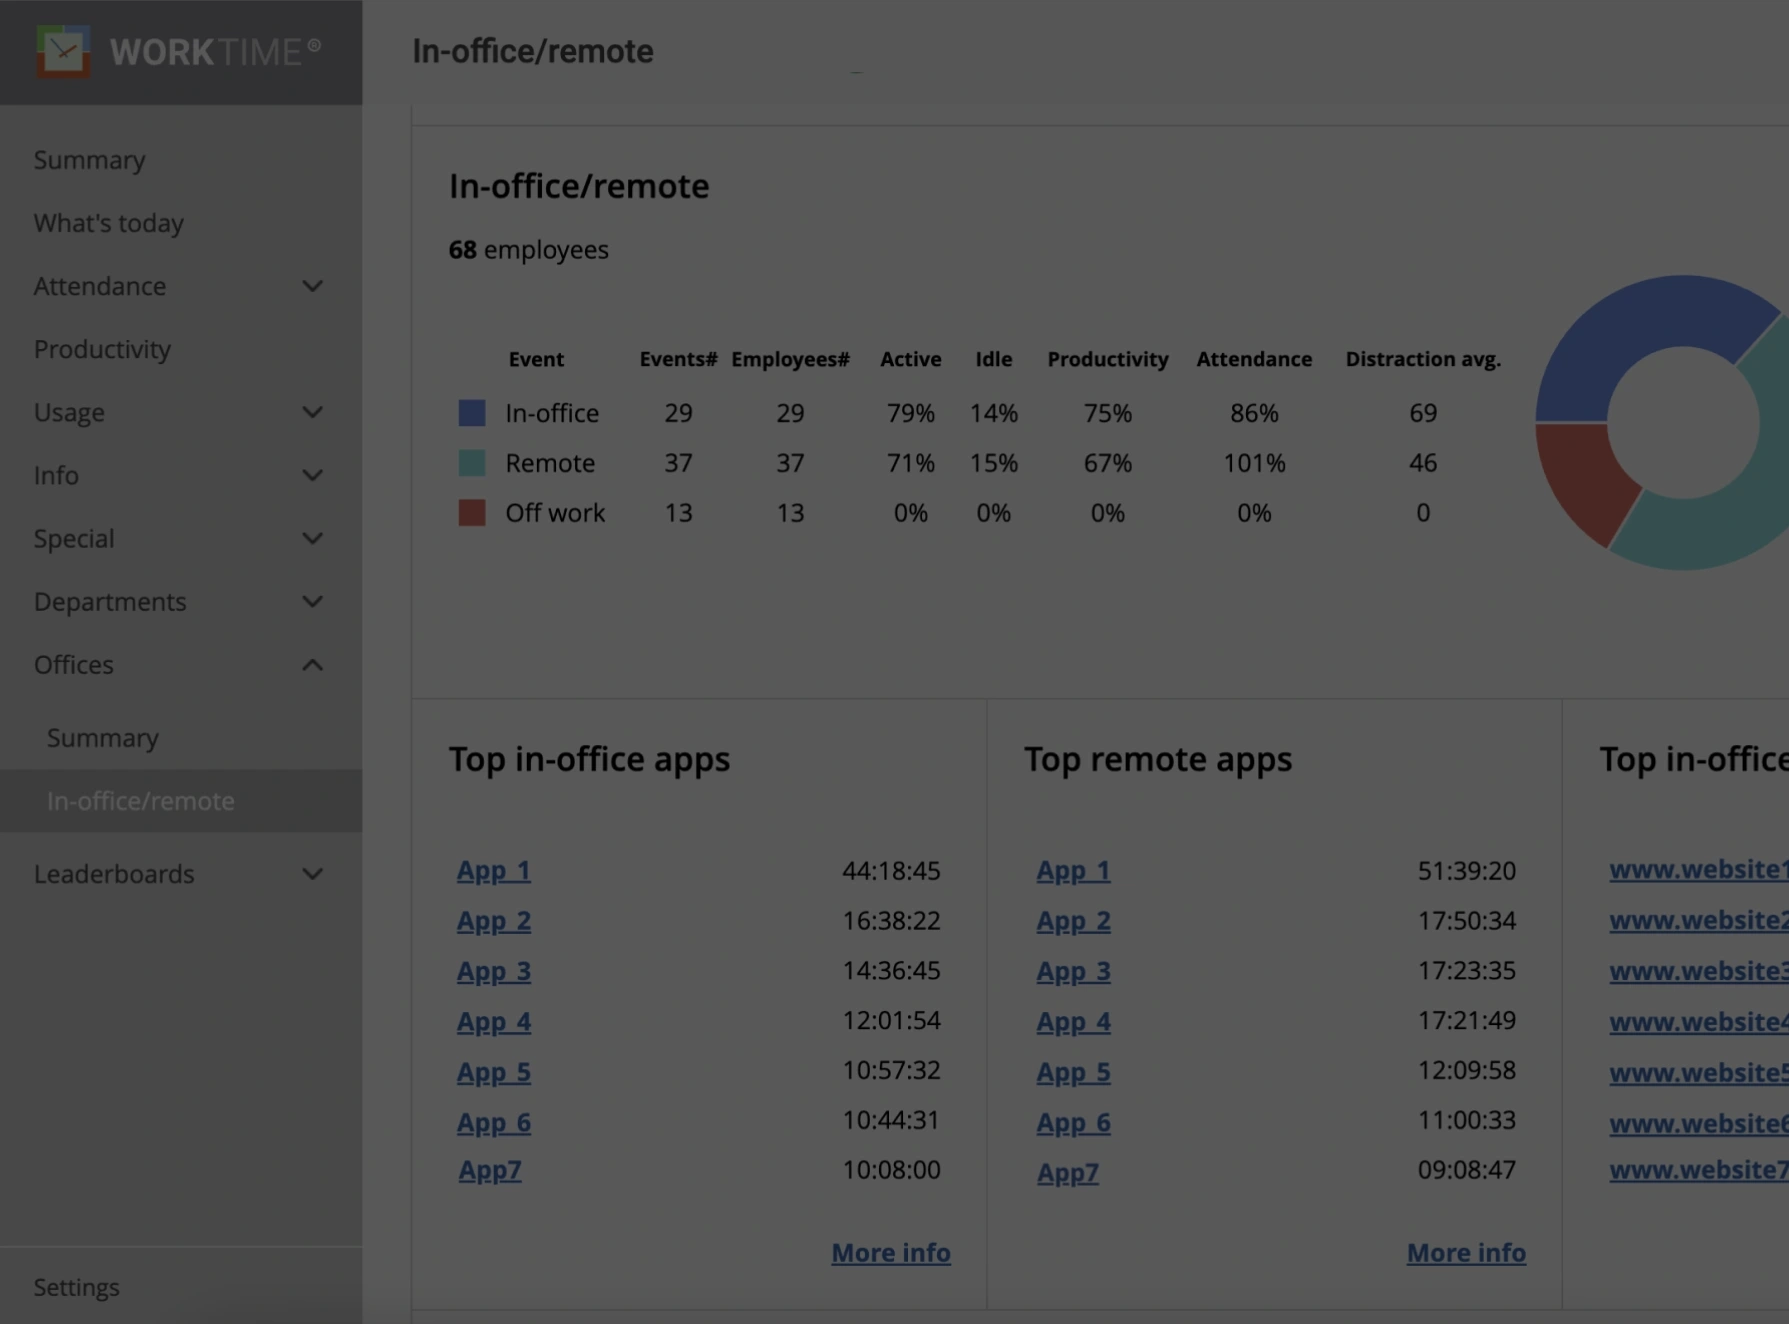1789x1324 pixels.
Task: Open App 5 in top remote apps
Action: point(1073,1072)
